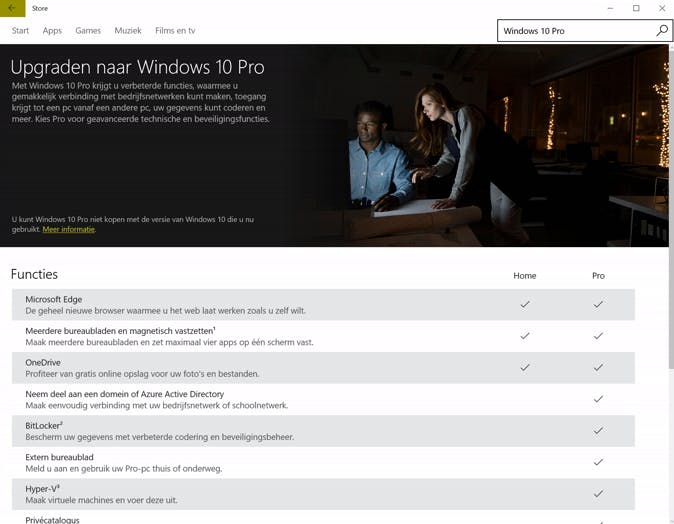Click the search magnifier icon
674x524 pixels.
pyautogui.click(x=661, y=31)
